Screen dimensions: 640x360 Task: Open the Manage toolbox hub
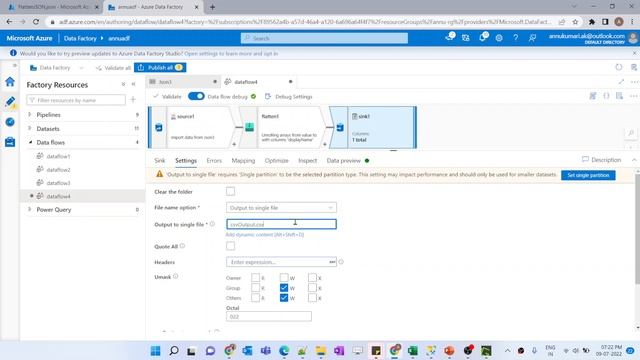pos(10,142)
